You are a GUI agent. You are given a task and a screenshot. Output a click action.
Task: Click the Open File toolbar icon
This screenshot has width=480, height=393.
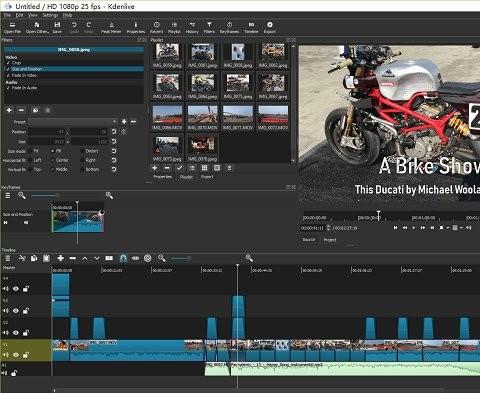[x=12, y=27]
